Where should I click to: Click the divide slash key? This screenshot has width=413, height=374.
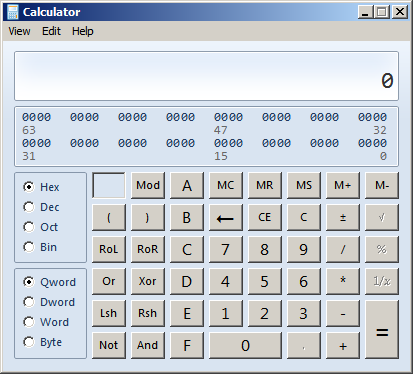click(343, 249)
